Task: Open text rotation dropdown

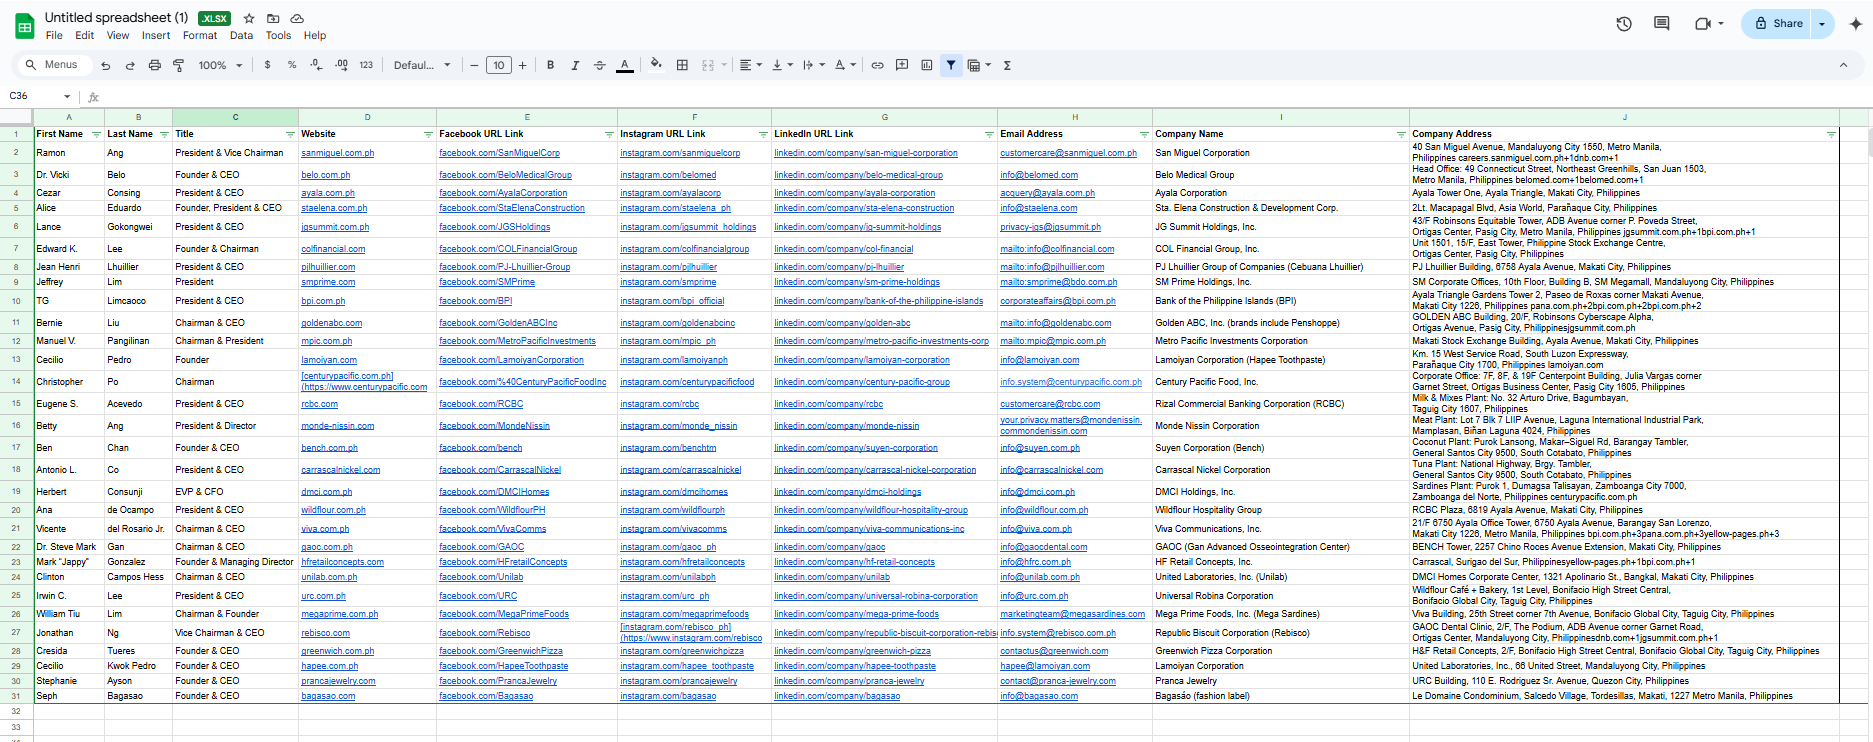Action: pos(845,65)
